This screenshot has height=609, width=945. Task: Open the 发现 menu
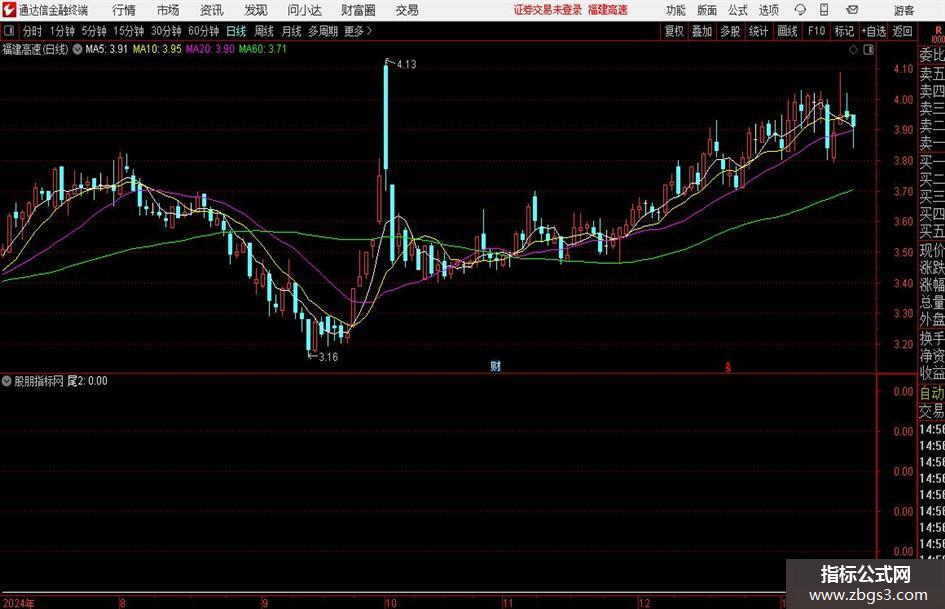(256, 10)
